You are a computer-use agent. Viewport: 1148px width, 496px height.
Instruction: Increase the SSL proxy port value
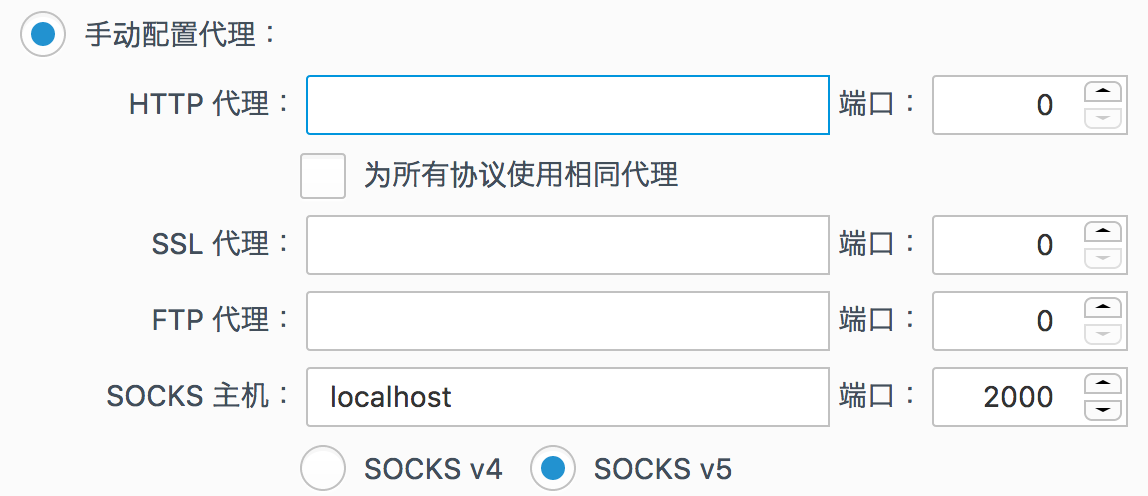[x=1103, y=232]
